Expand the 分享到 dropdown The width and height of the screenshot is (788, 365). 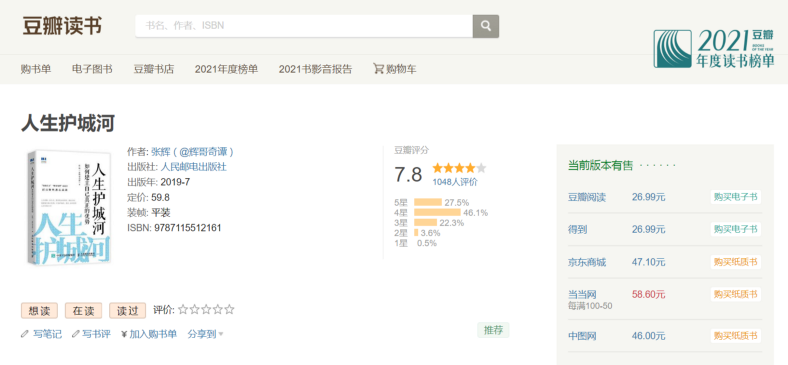tap(206, 334)
